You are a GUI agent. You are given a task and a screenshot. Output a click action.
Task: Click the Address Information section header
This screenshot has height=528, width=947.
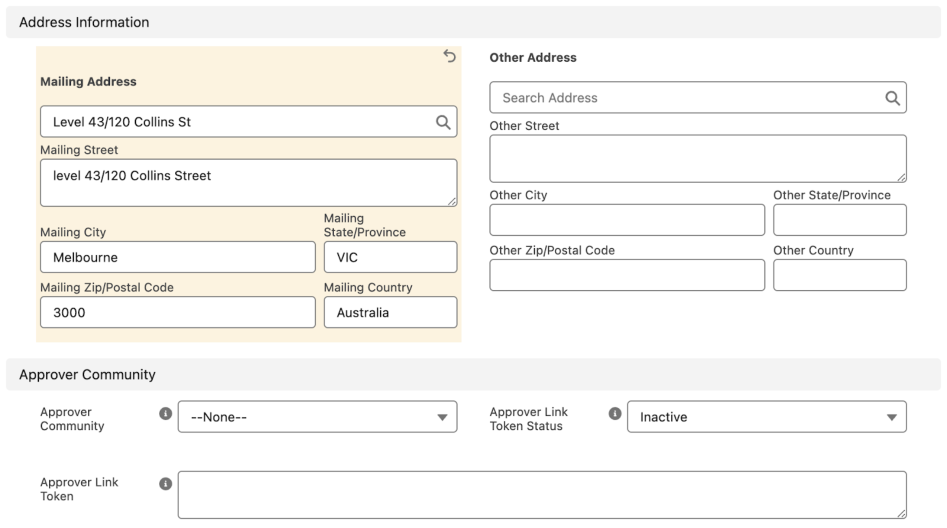point(474,22)
